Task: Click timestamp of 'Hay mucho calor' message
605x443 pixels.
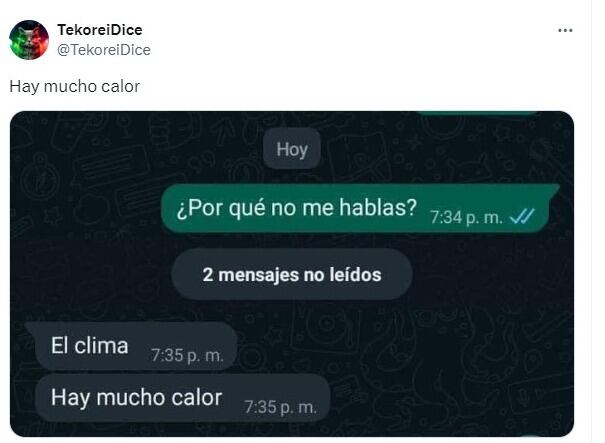Action: coord(281,407)
